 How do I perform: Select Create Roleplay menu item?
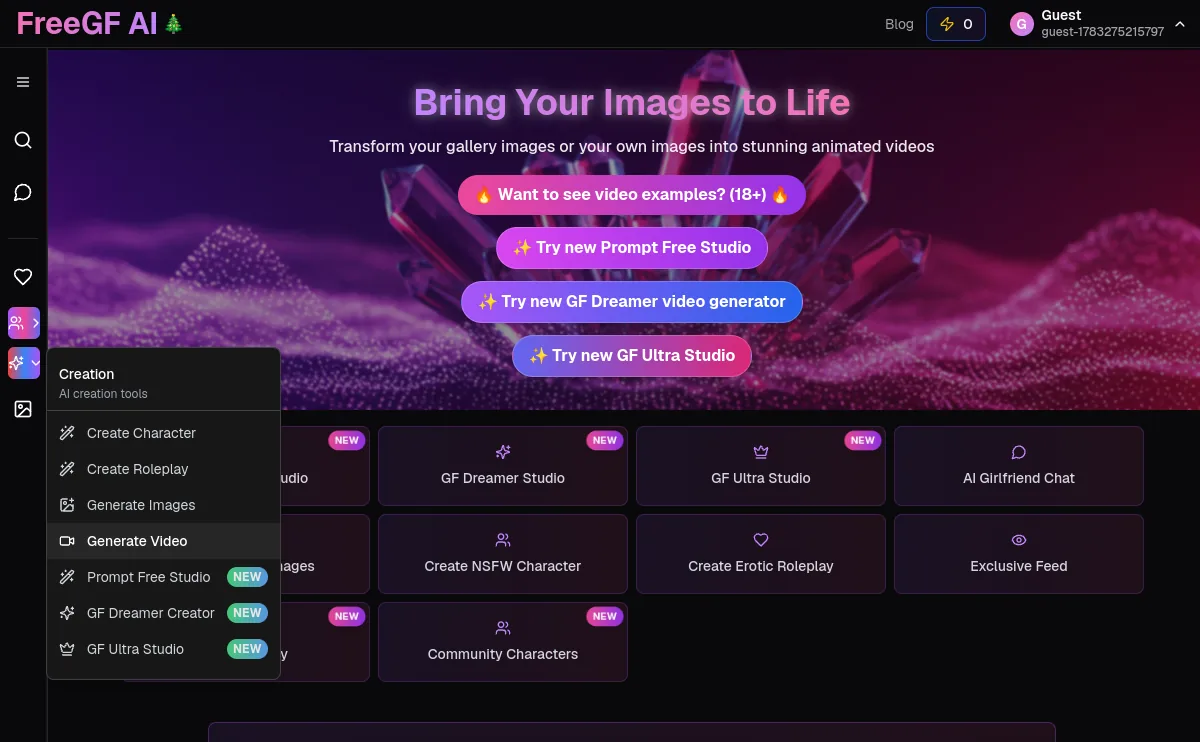click(x=163, y=469)
